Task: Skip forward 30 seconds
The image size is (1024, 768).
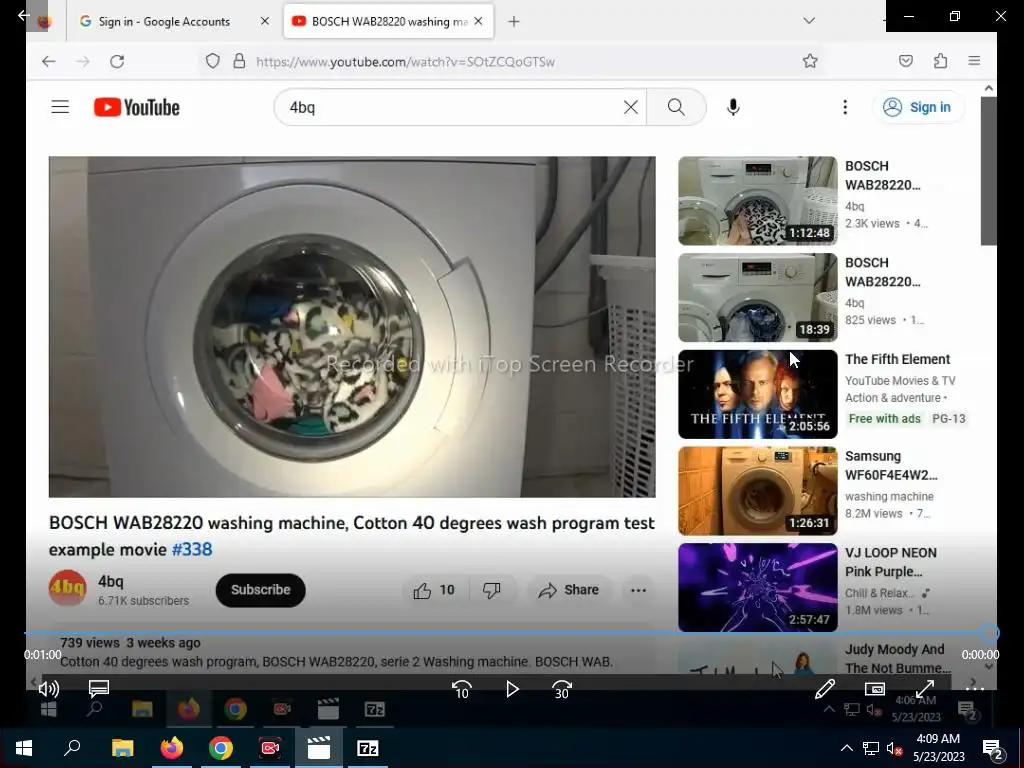Action: tap(562, 689)
